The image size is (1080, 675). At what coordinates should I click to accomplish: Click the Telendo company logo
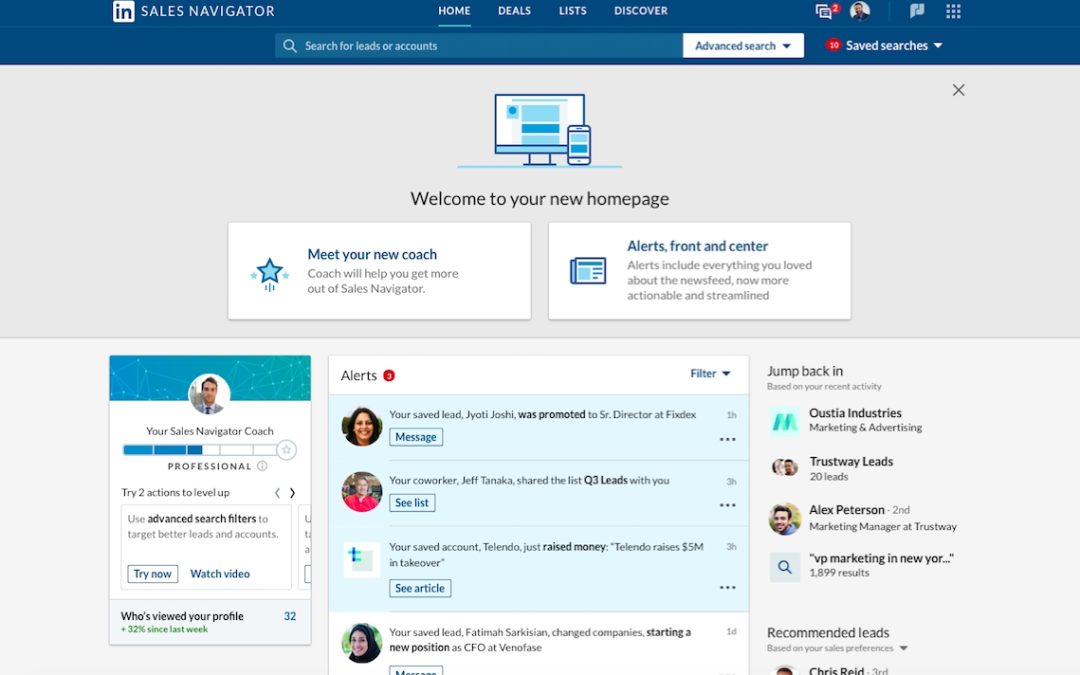pos(362,559)
